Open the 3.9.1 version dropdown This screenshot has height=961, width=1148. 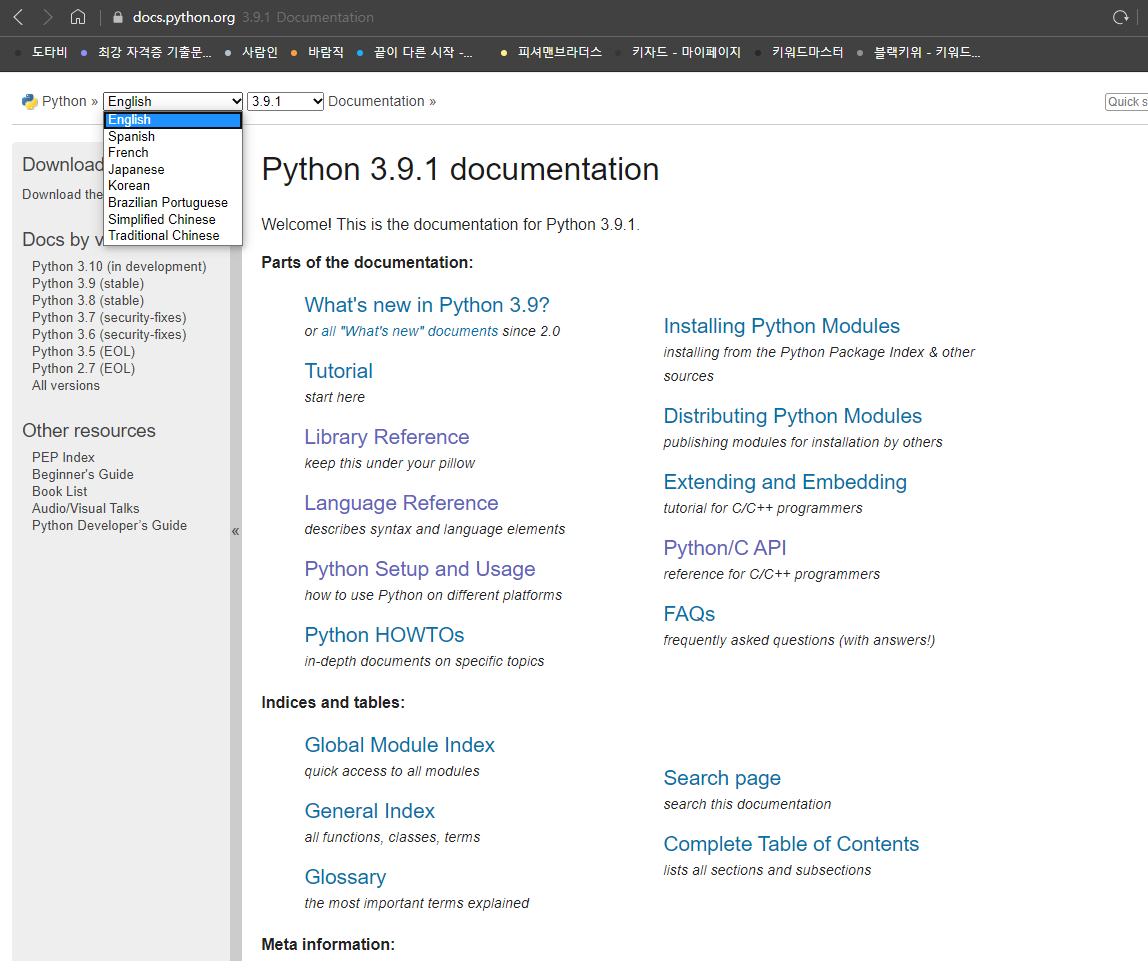coord(286,102)
